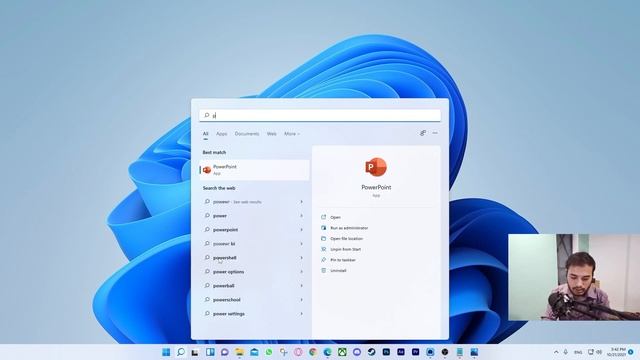
Task: Open the network status icon in the system tray
Action: [591, 352]
